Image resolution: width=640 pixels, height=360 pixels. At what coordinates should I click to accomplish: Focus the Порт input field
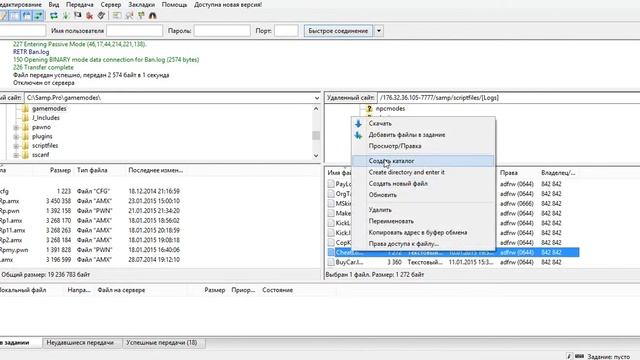pyautogui.click(x=286, y=31)
